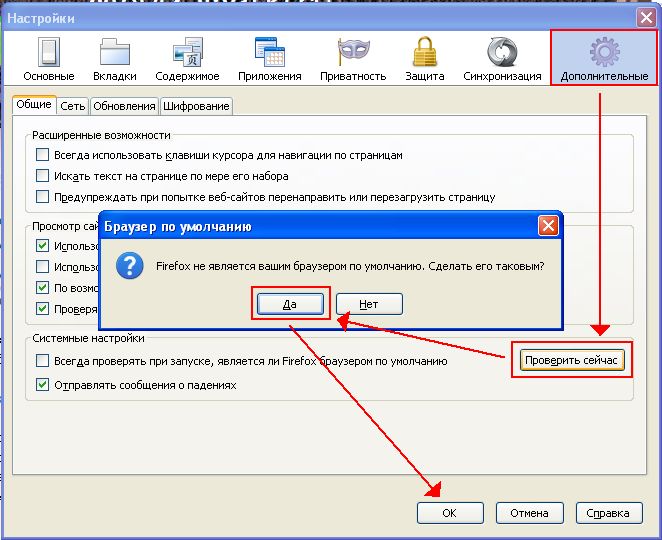
Task: Open the Содержимое settings panel
Action: (187, 59)
